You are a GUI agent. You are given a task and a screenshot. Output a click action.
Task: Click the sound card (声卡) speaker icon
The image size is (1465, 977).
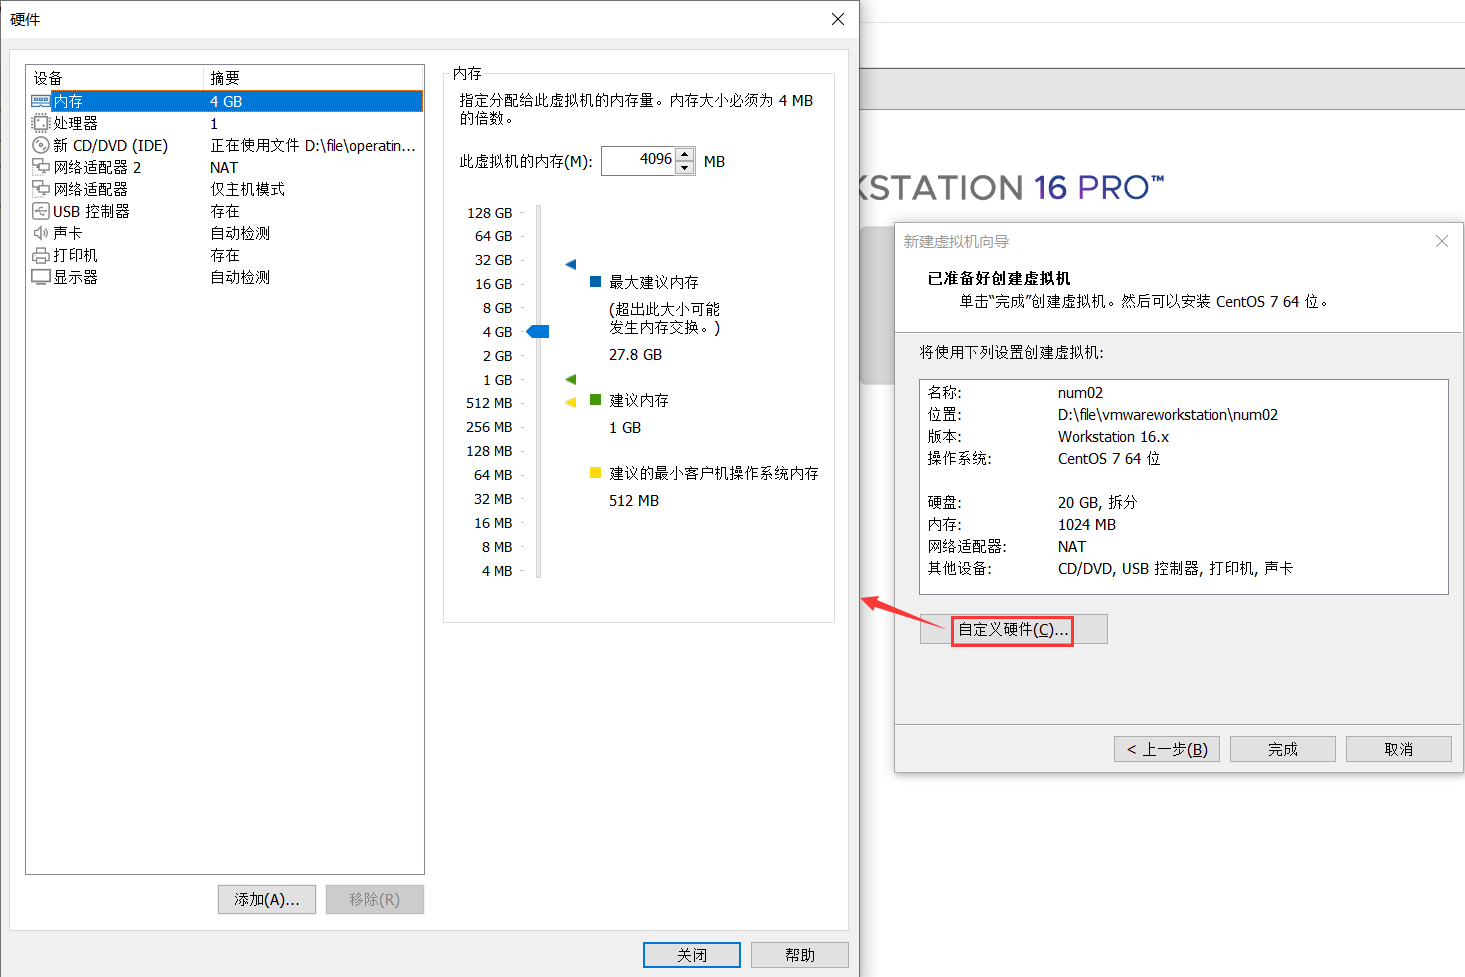[41, 233]
